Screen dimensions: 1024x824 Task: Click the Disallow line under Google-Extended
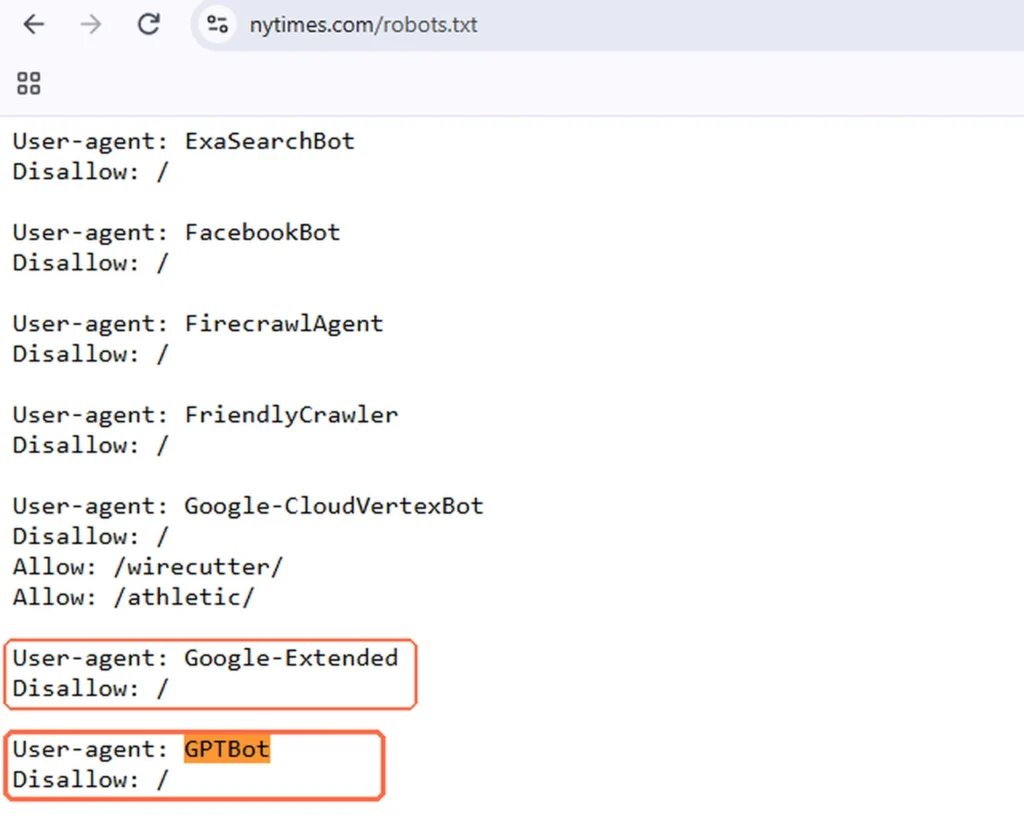[90, 688]
